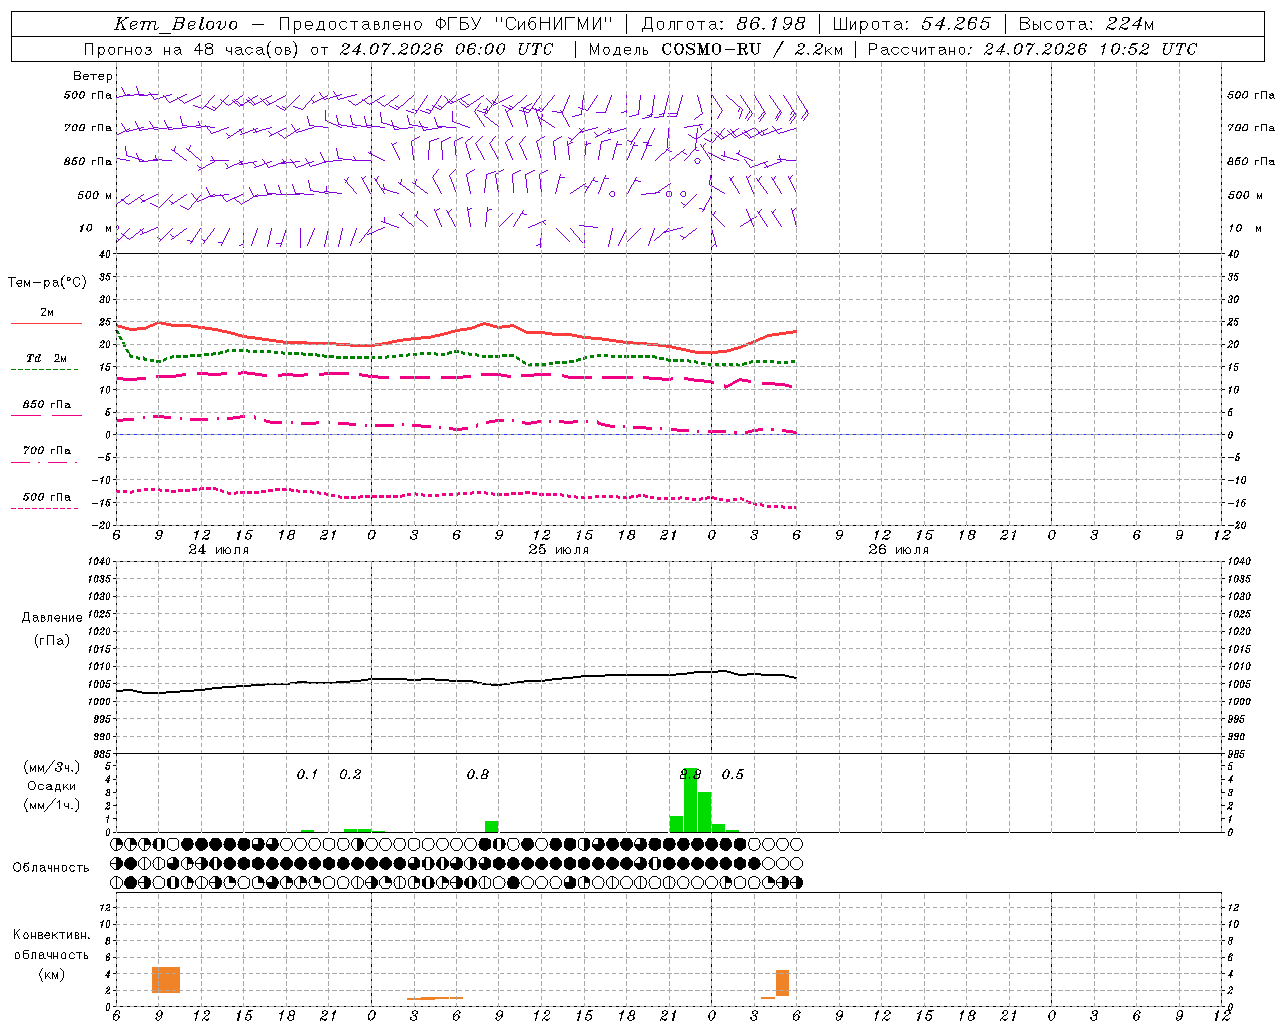Click the Td 2м dew point legend
This screenshot has height=1024, width=1280.
pos(46,362)
